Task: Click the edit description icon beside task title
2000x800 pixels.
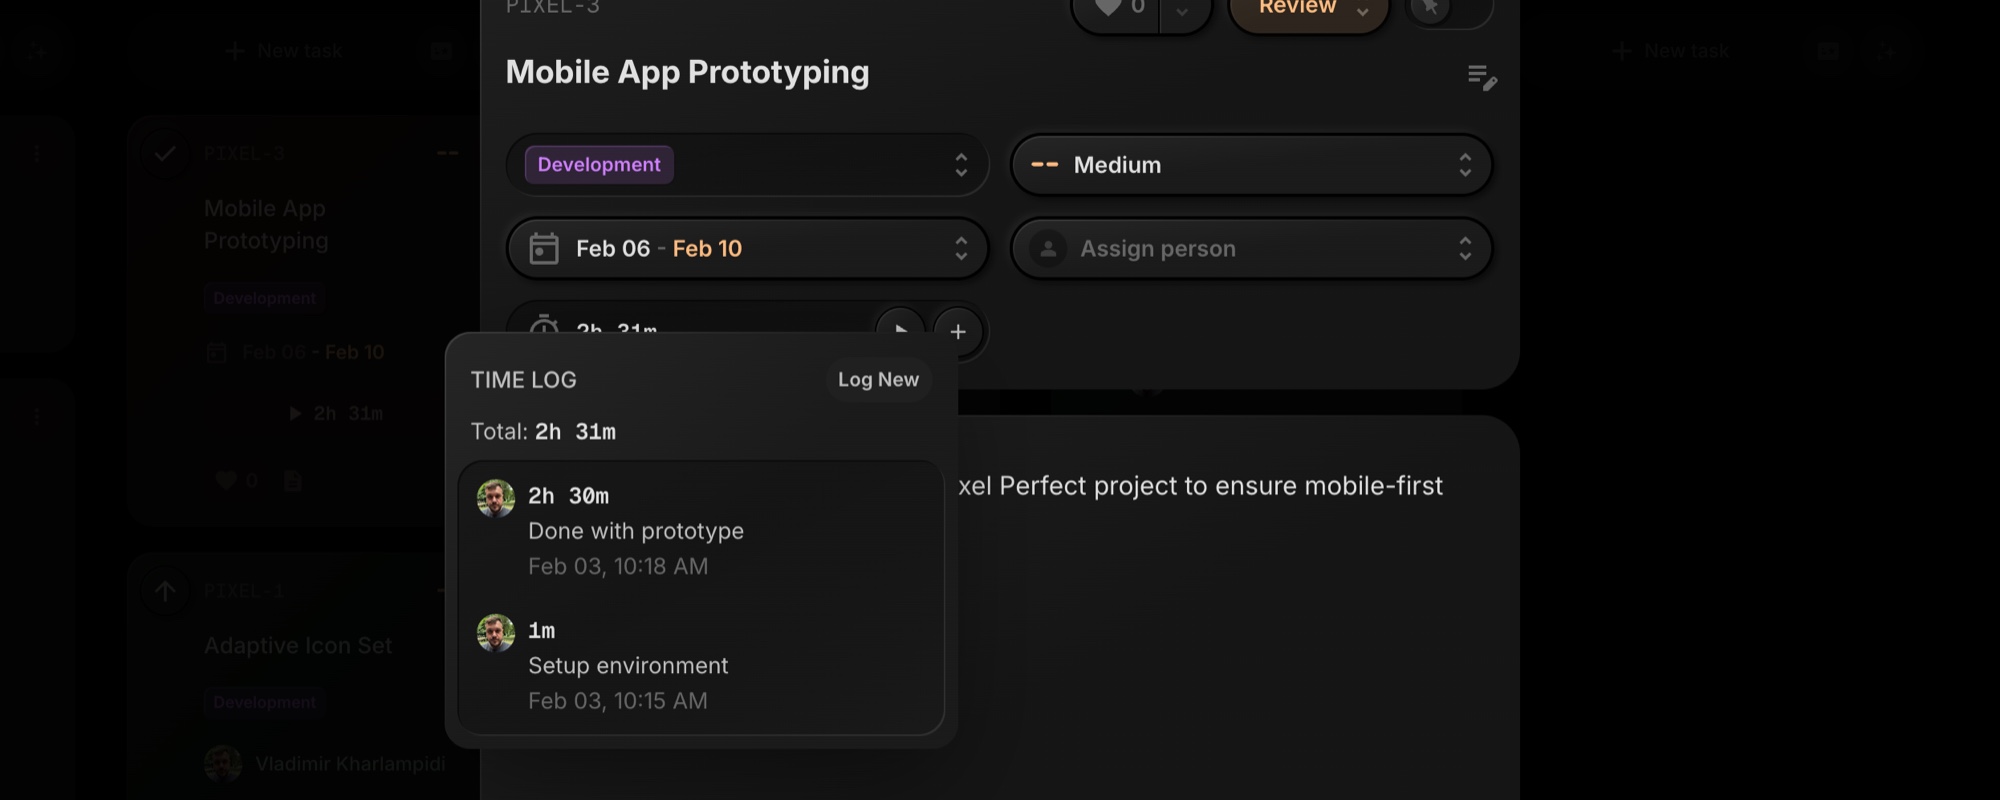Action: coord(1481,77)
